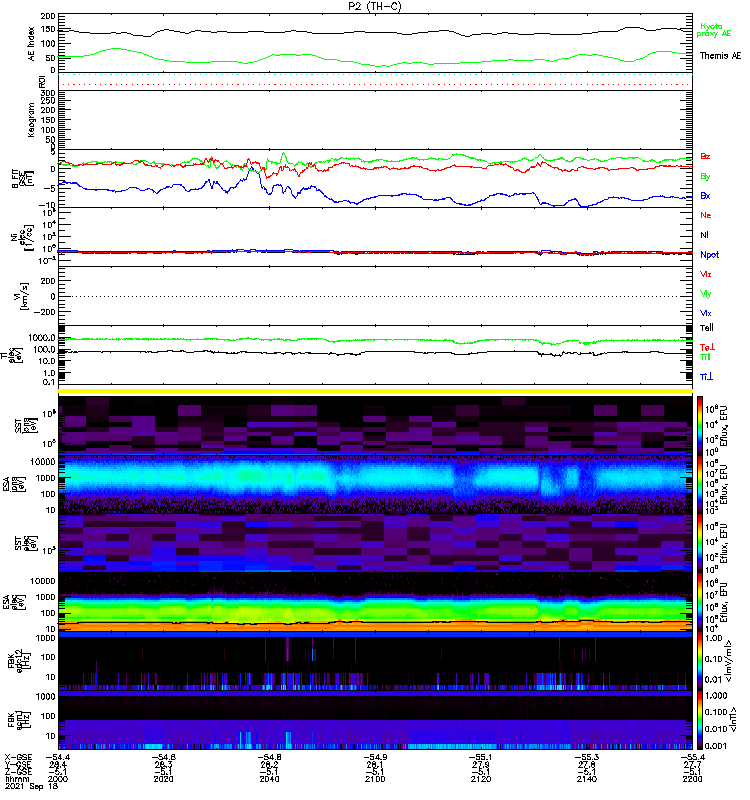
Task: Click the green "Ti‖" temperature legend label
Action: point(705,357)
